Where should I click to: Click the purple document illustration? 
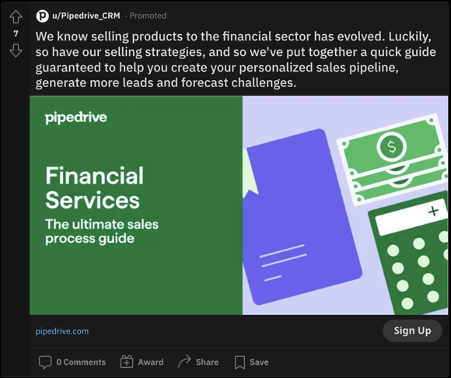(x=303, y=217)
